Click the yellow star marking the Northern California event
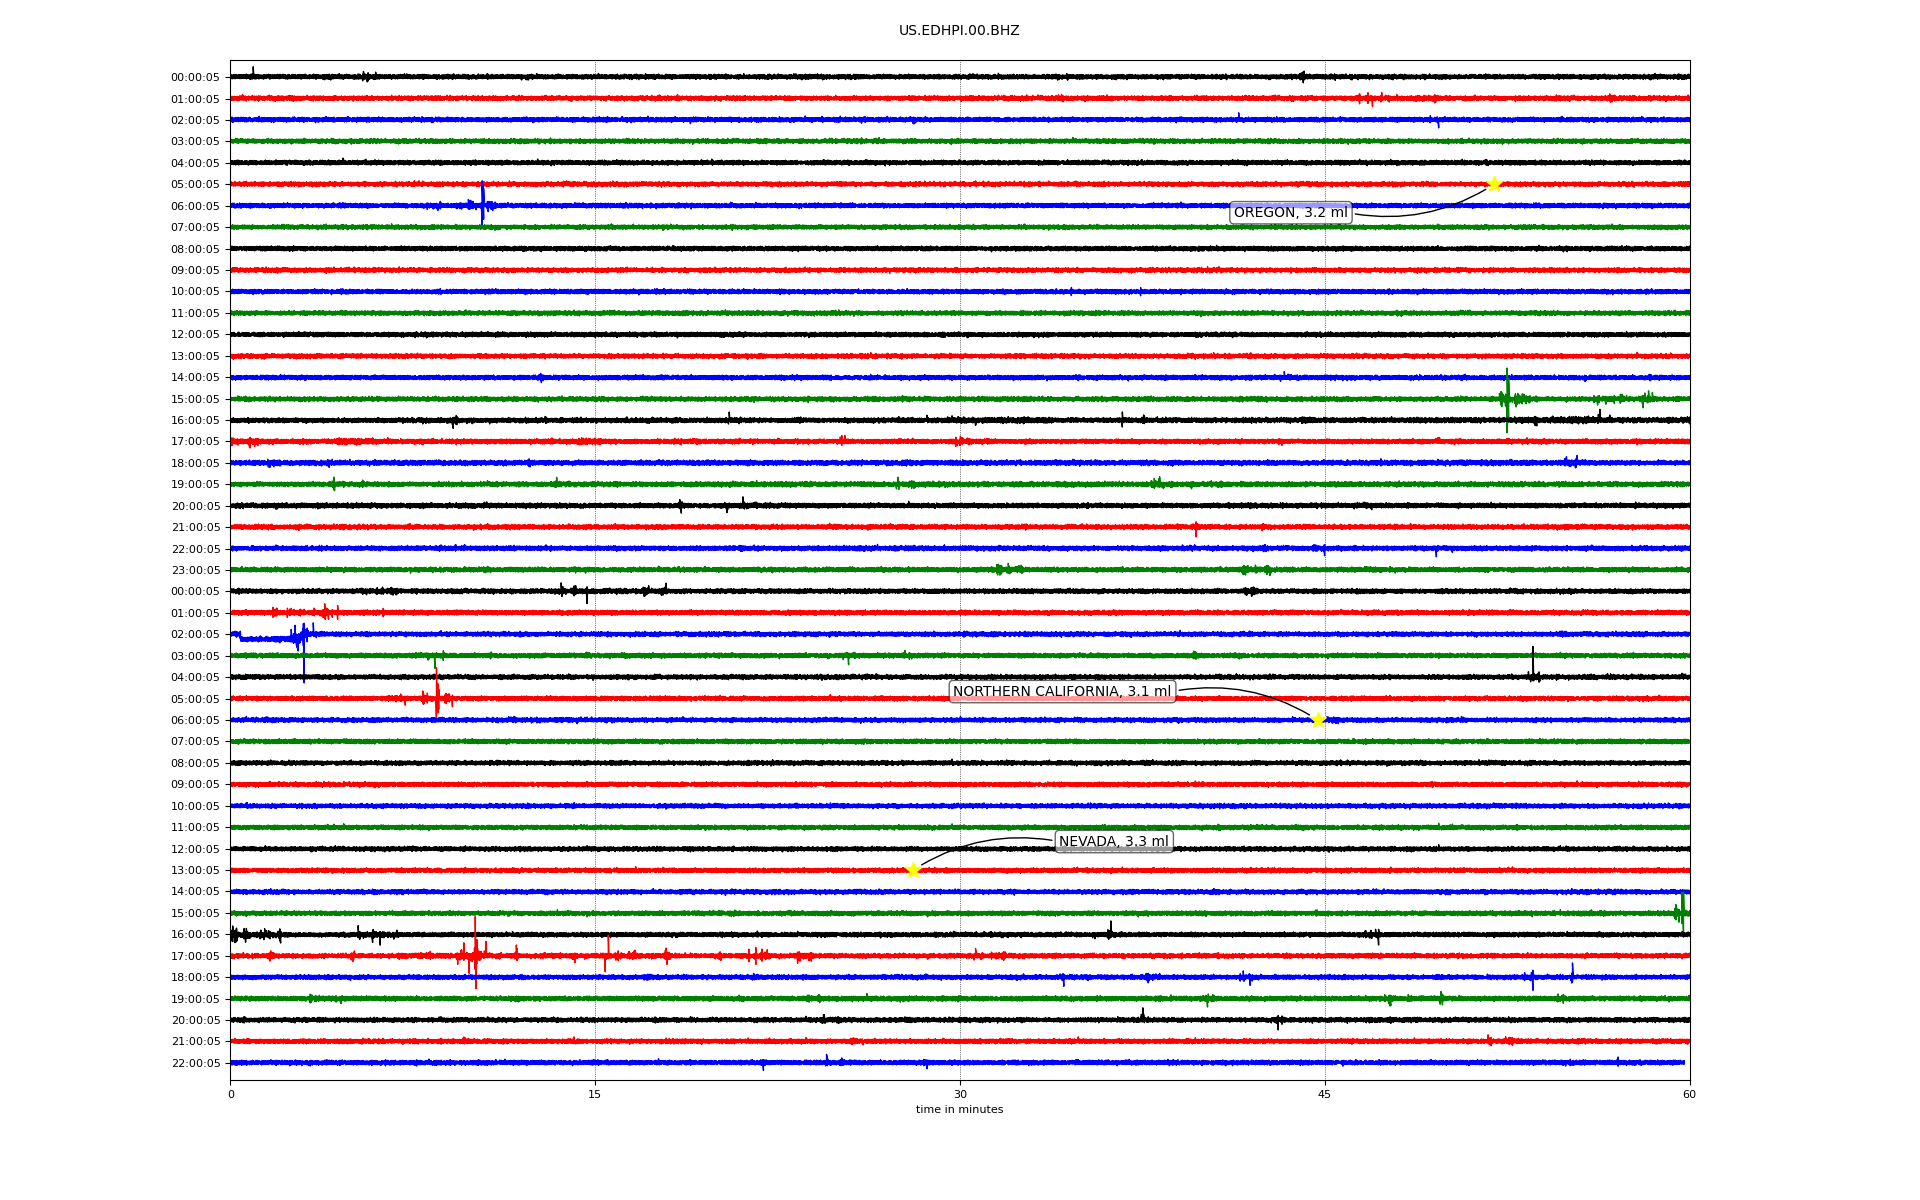1920x1200 pixels. (1318, 720)
